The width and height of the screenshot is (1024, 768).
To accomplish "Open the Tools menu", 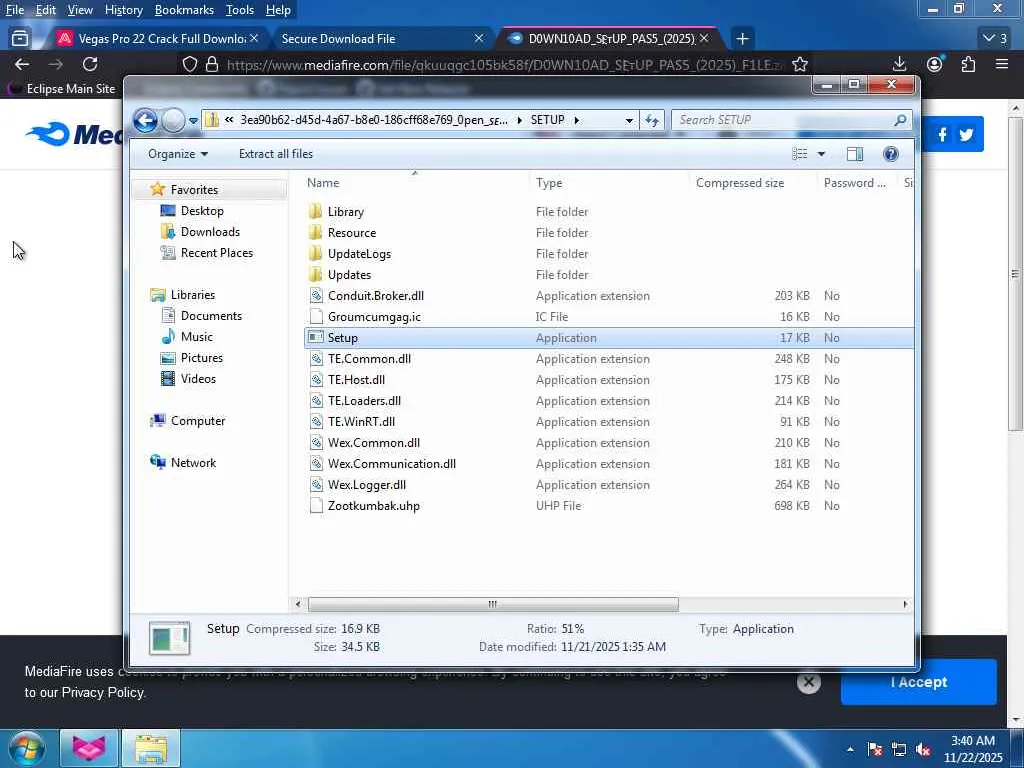I will [x=240, y=10].
